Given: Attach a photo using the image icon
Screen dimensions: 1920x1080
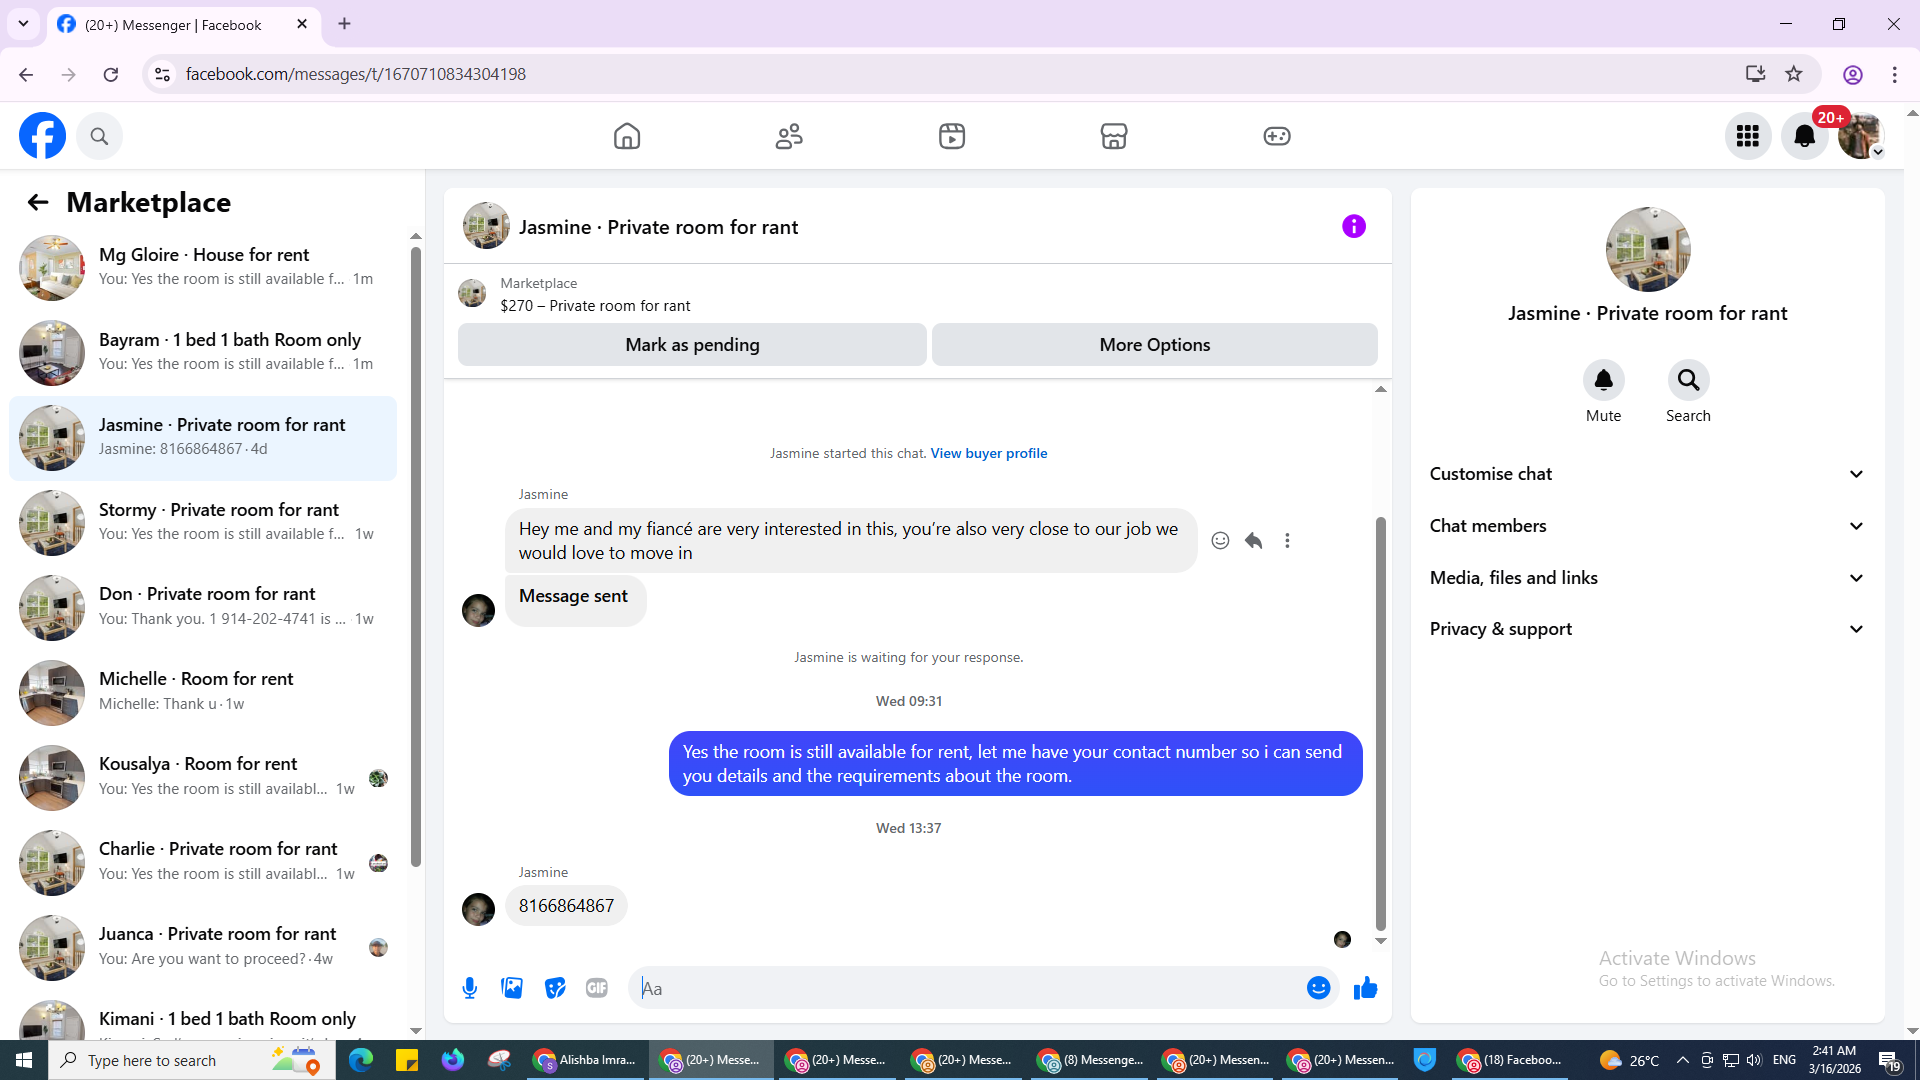Looking at the screenshot, I should (x=512, y=988).
